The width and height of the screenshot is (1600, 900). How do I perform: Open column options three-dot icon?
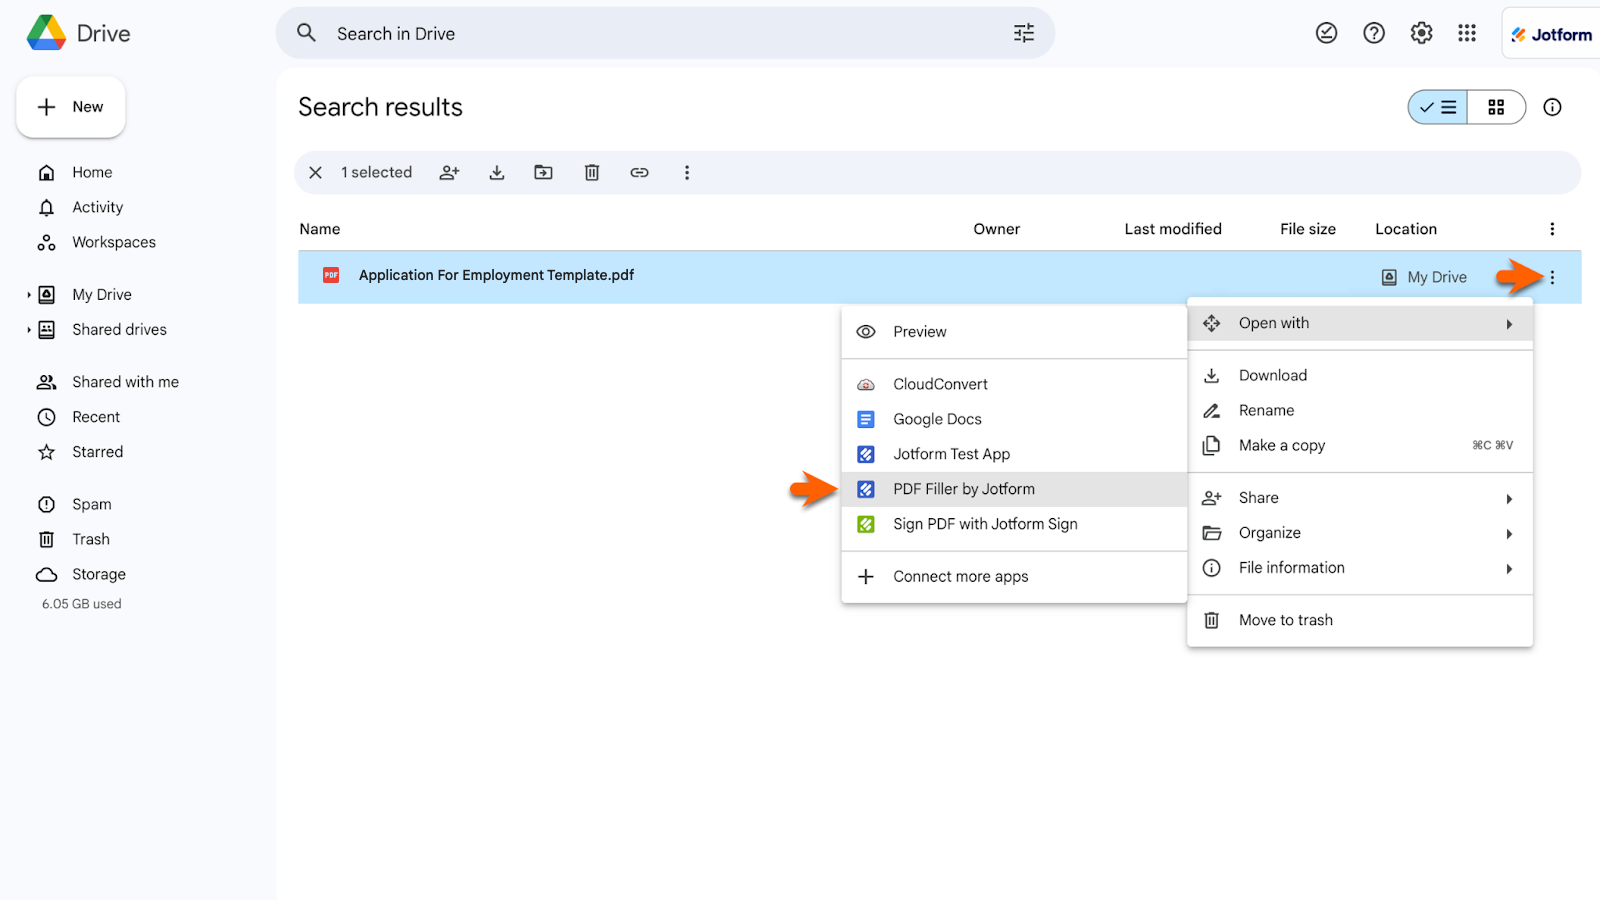coord(1552,229)
